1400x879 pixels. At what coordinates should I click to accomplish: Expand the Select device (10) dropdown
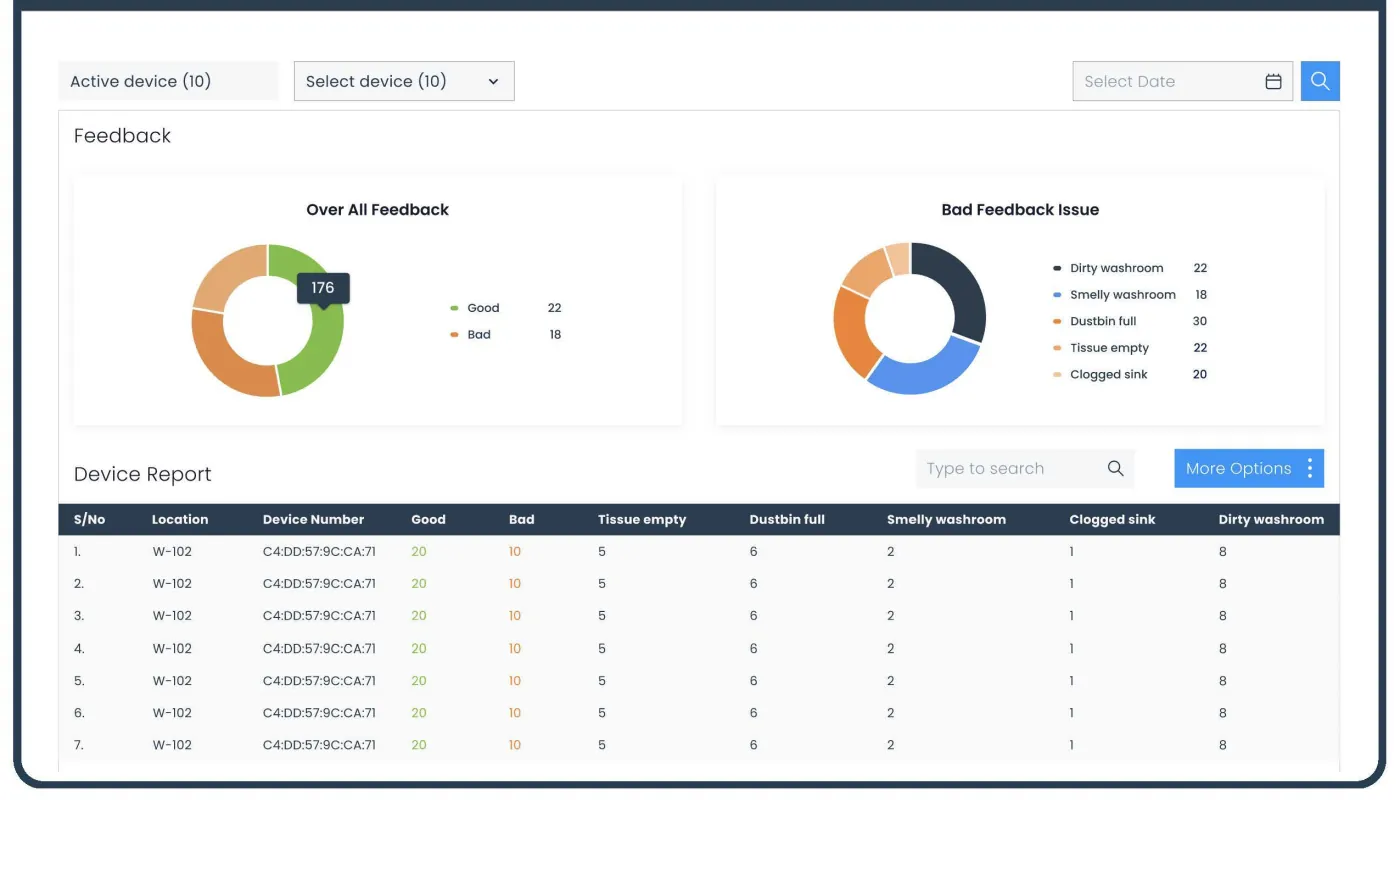pos(404,81)
